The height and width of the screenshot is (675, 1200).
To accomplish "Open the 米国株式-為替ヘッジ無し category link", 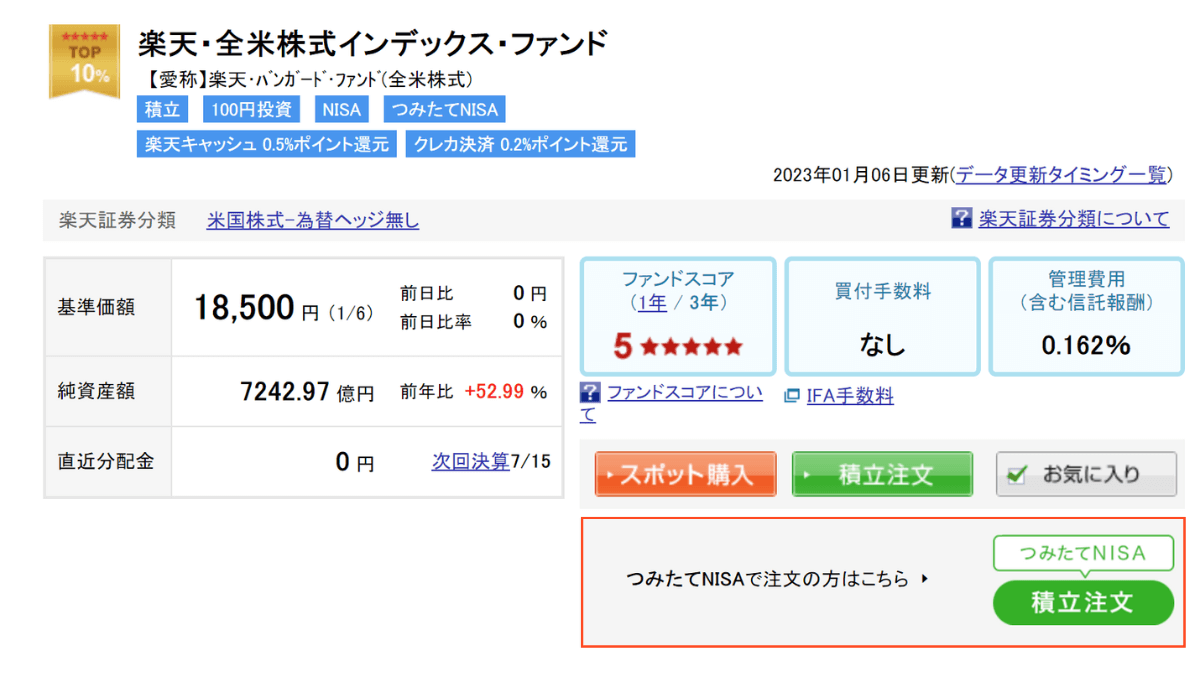I will 313,221.
